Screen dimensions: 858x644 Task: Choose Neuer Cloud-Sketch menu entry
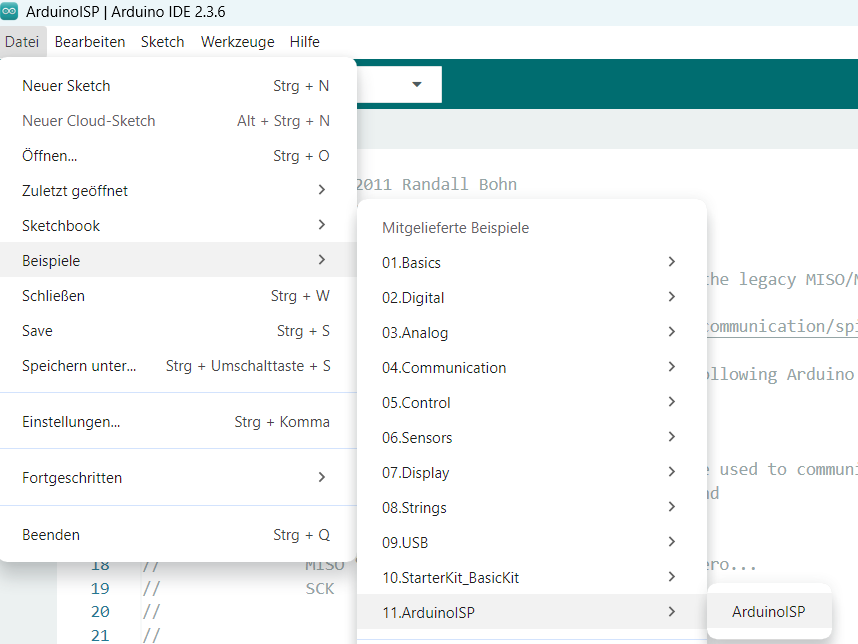point(176,121)
